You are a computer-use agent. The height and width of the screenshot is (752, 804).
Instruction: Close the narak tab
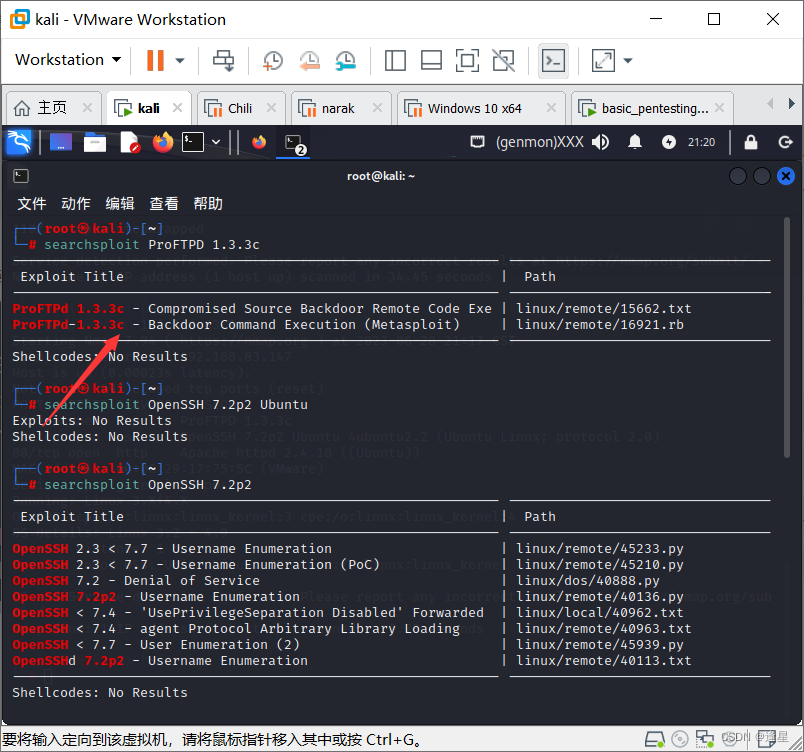(377, 108)
